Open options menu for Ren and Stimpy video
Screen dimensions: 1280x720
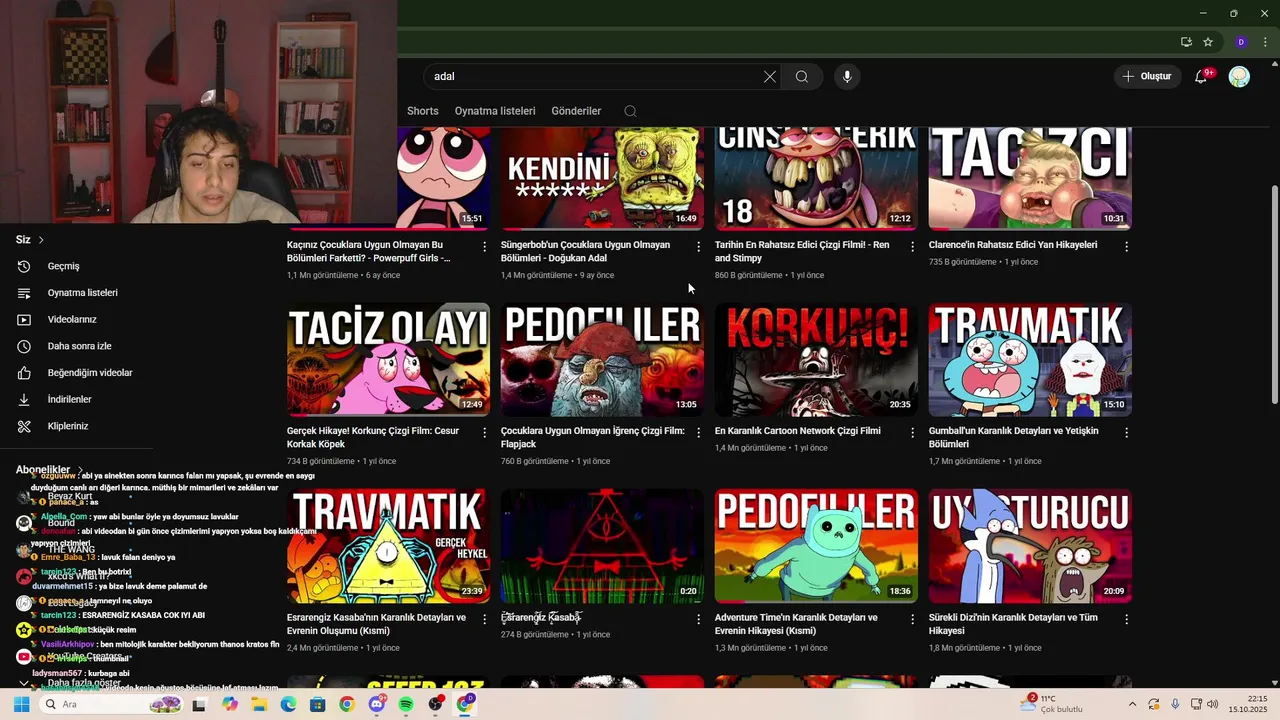912,246
